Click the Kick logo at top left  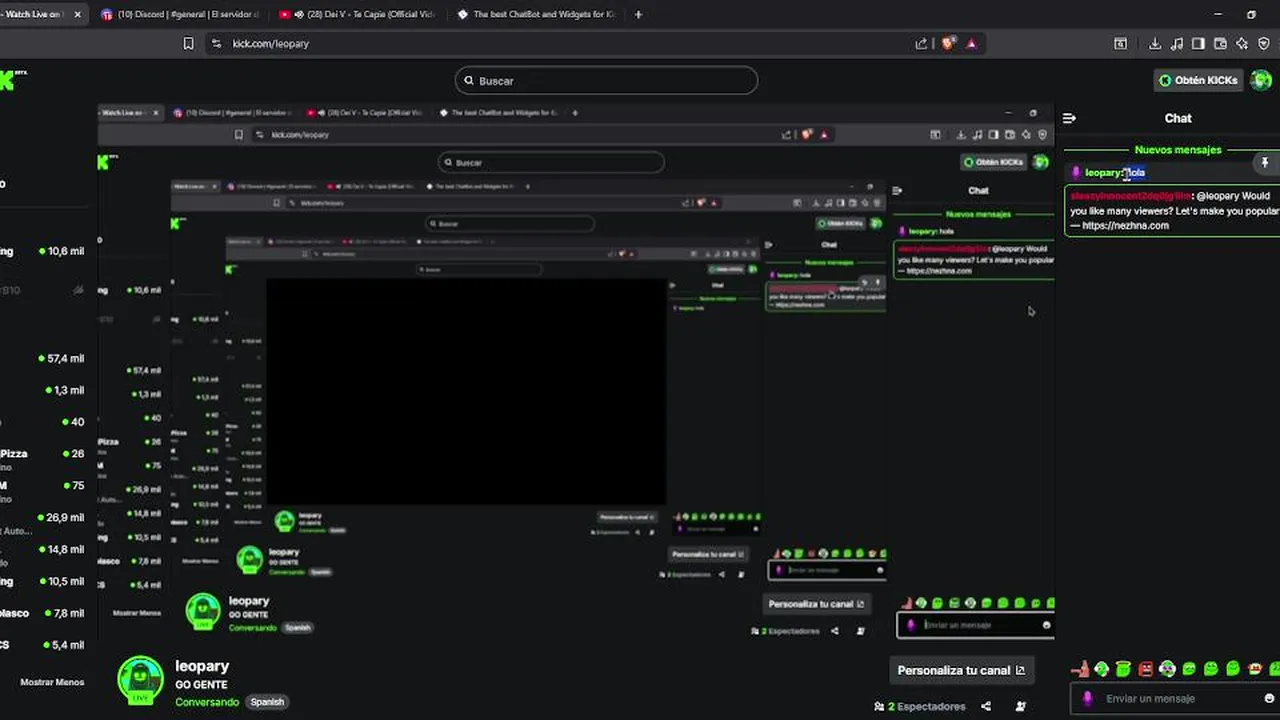pyautogui.click(x=12, y=80)
